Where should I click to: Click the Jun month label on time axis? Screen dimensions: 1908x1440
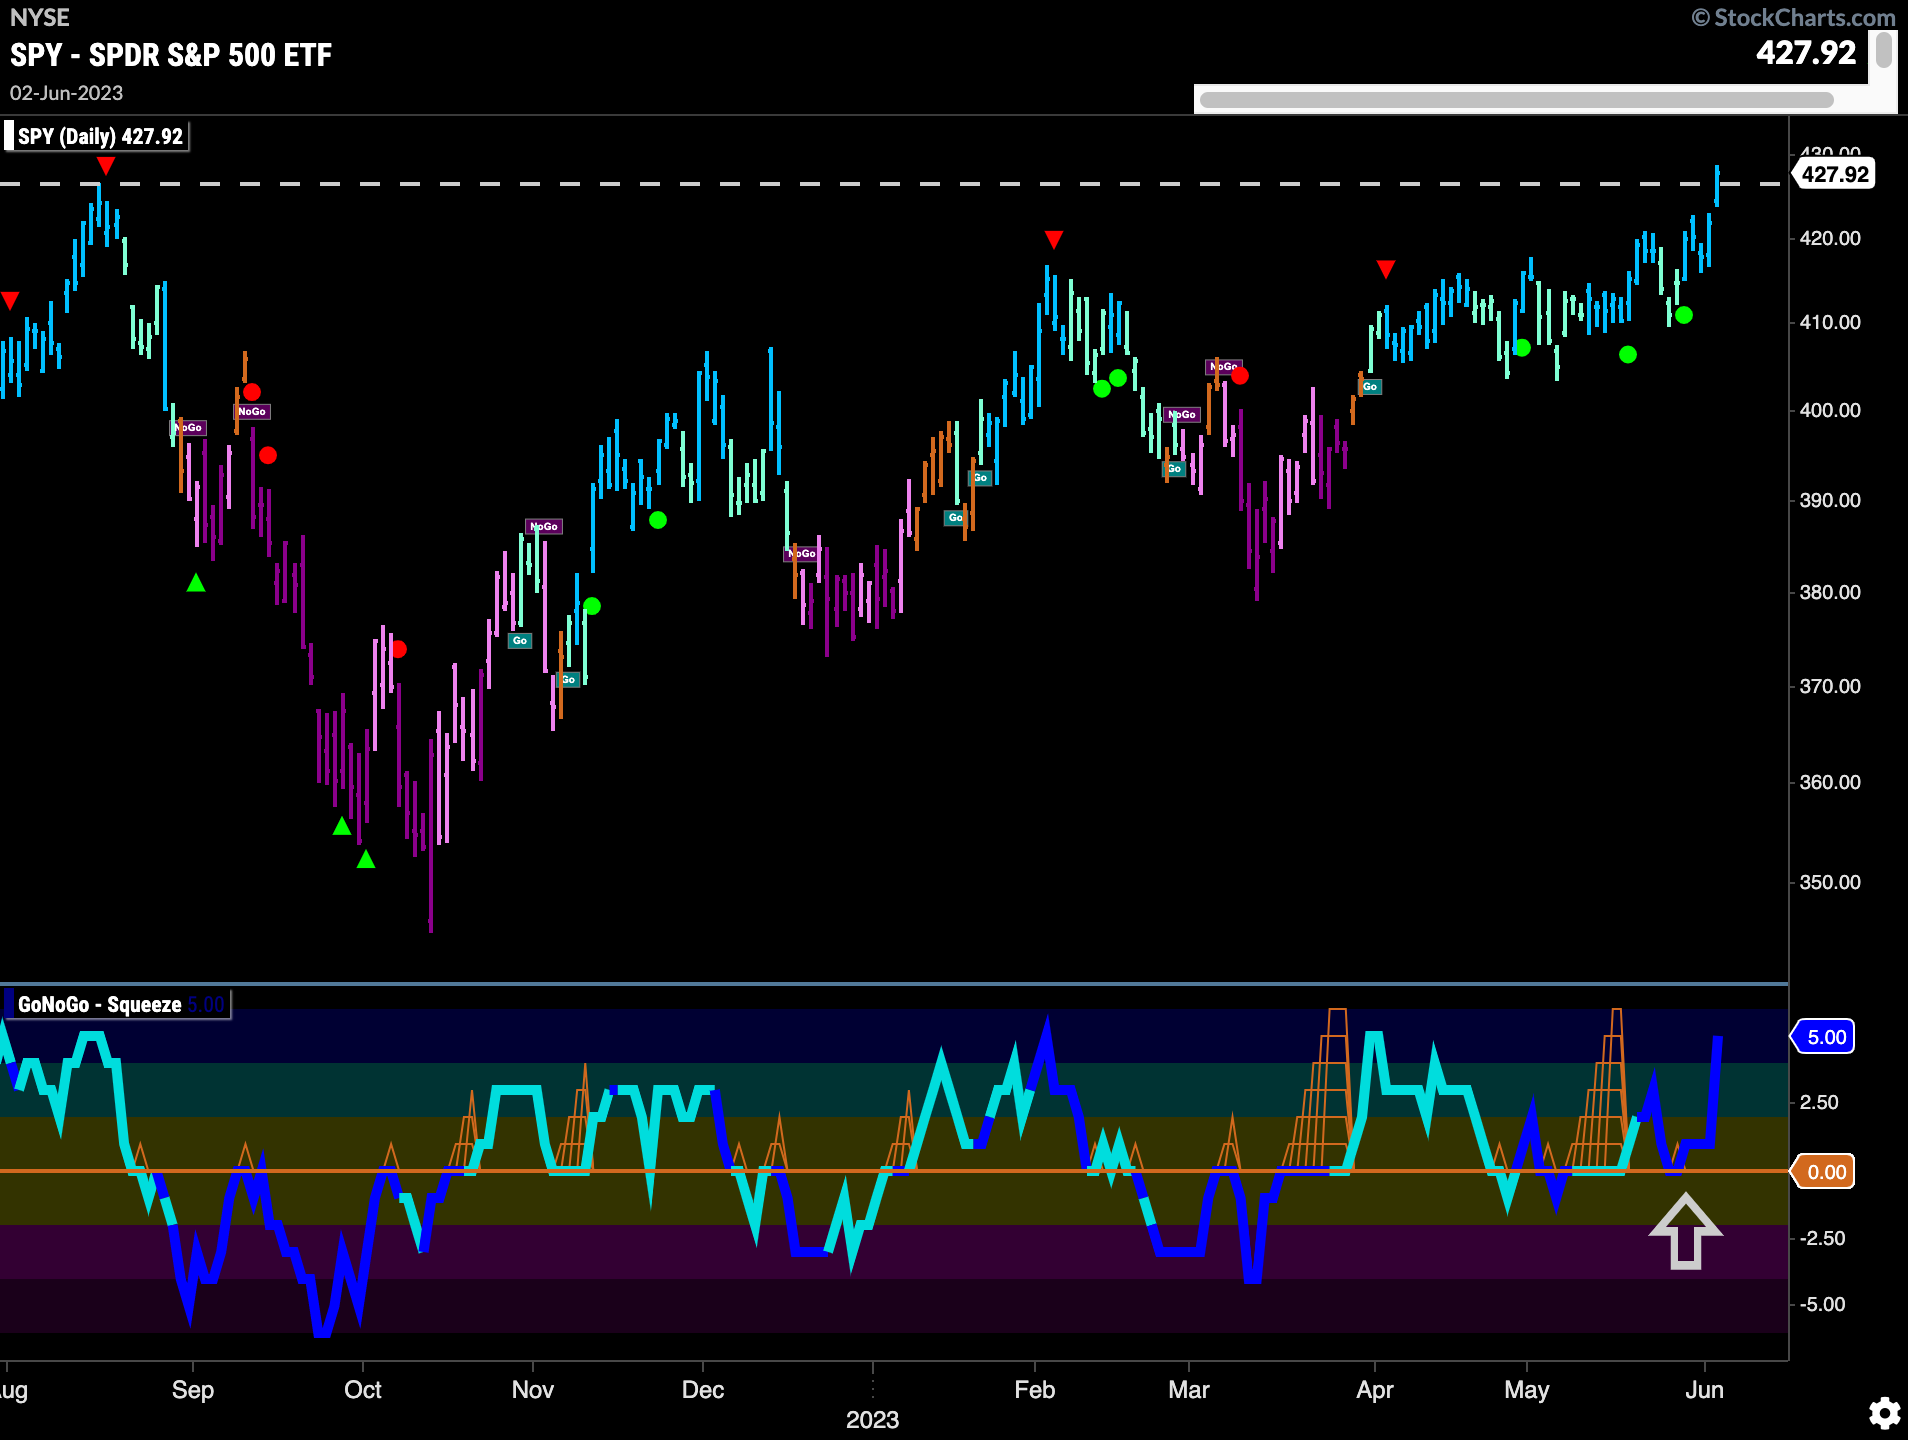(1704, 1390)
